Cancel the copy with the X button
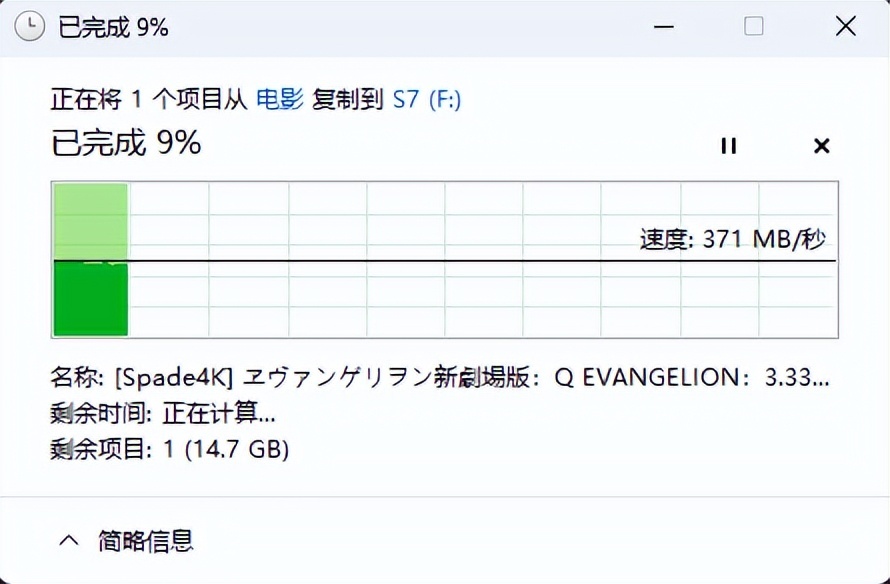The height and width of the screenshot is (584, 890). 821,146
